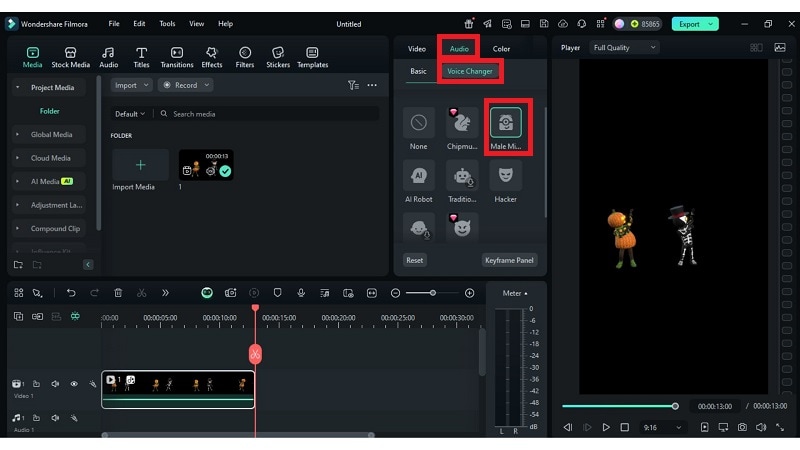Select the AI Robot voice effect
The width and height of the screenshot is (800, 450).
pyautogui.click(x=418, y=182)
